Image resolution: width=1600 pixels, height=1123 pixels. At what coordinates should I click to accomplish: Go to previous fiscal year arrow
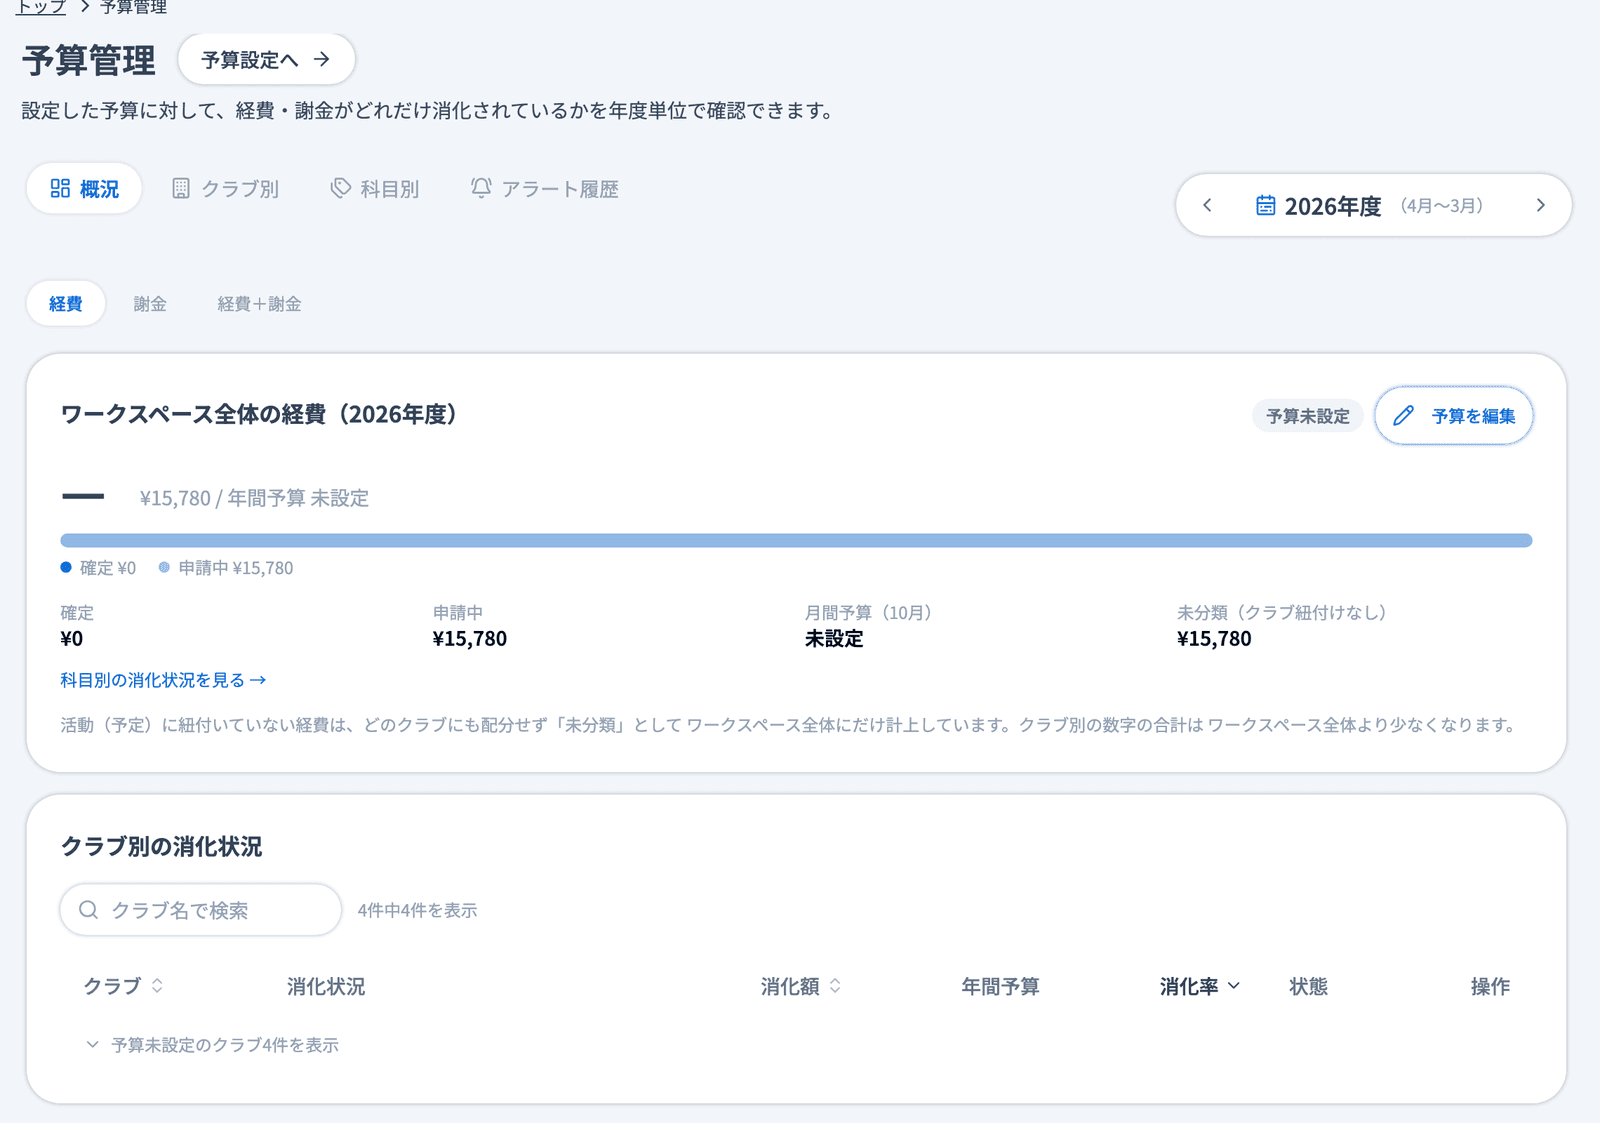(x=1207, y=205)
